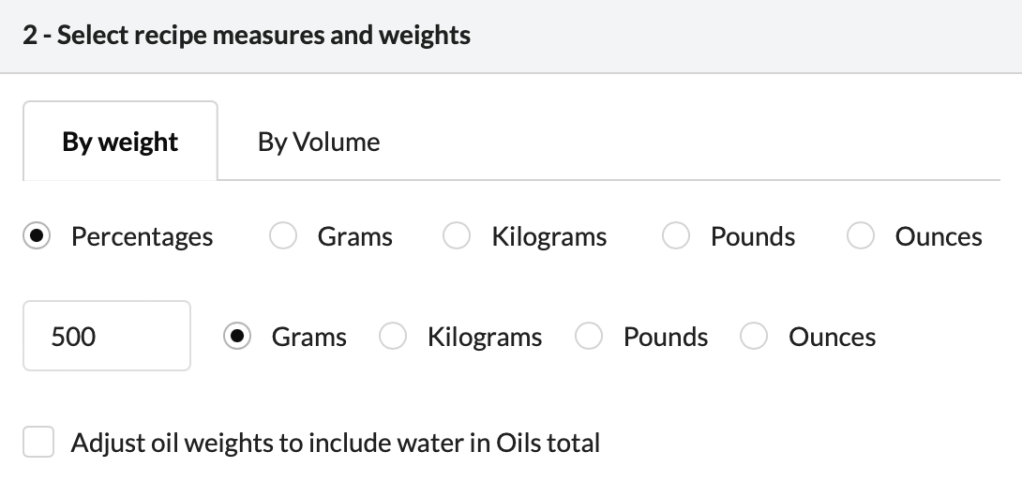Enable the Adjust oil weights checkbox

[x=38, y=441]
